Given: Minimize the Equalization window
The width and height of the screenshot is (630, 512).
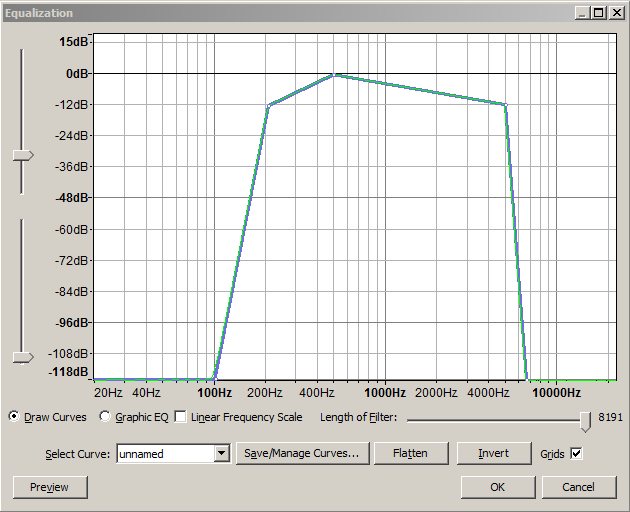Looking at the screenshot, I should point(583,13).
